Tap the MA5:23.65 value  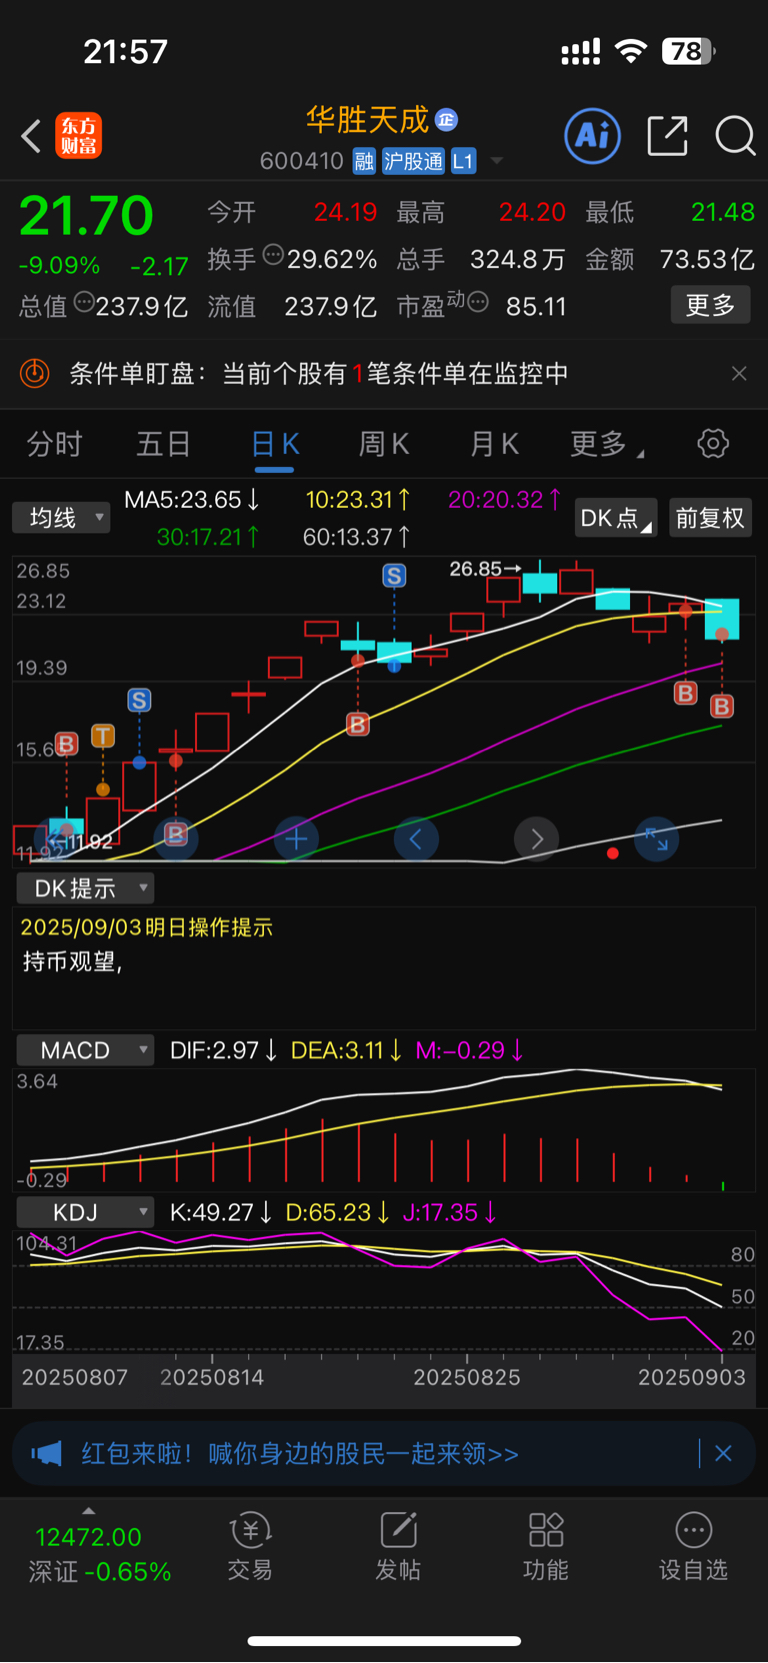tap(192, 499)
